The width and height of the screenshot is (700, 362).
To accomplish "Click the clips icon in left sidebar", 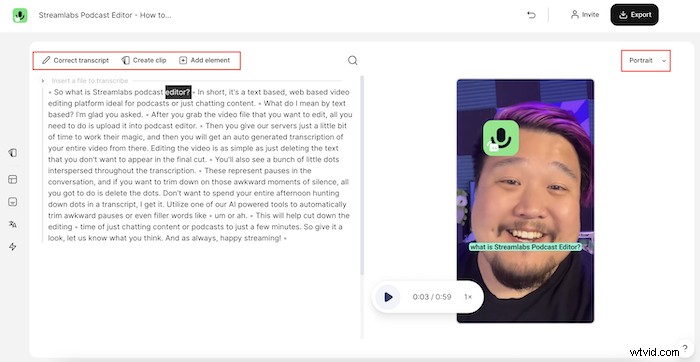I will tap(12, 153).
